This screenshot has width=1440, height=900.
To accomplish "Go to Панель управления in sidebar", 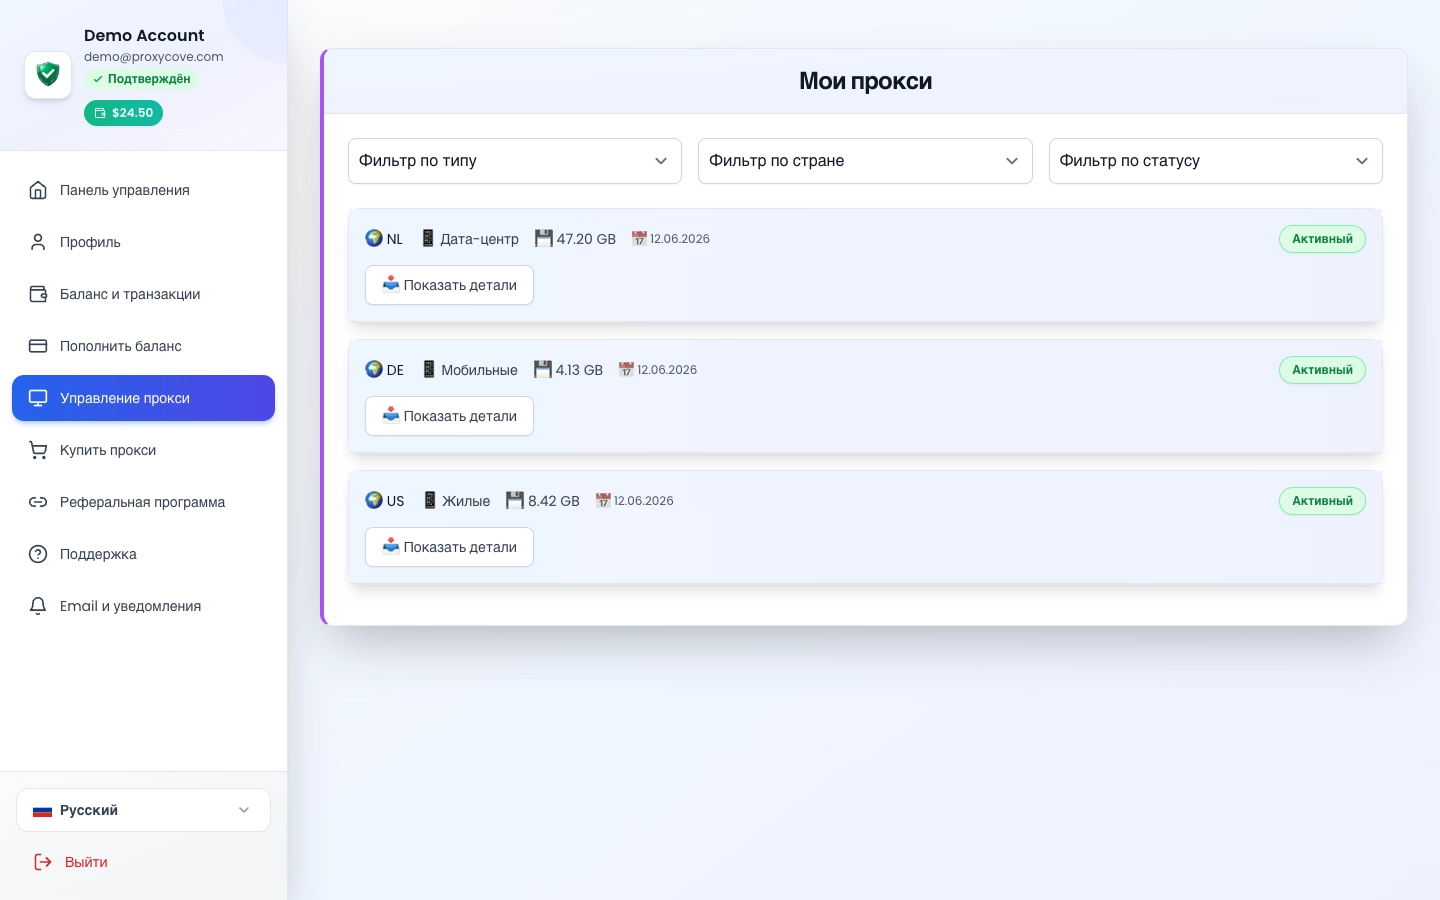I will pyautogui.click(x=143, y=190).
